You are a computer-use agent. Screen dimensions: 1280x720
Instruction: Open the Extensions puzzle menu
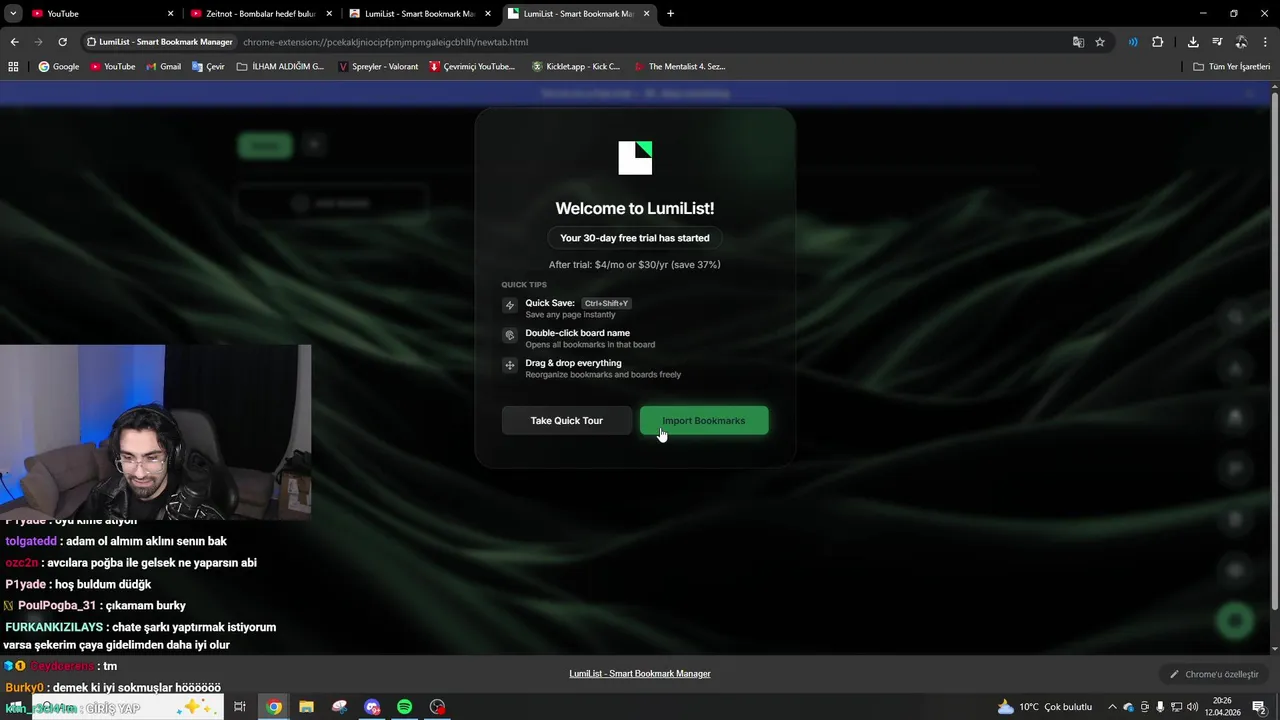pyautogui.click(x=1158, y=42)
